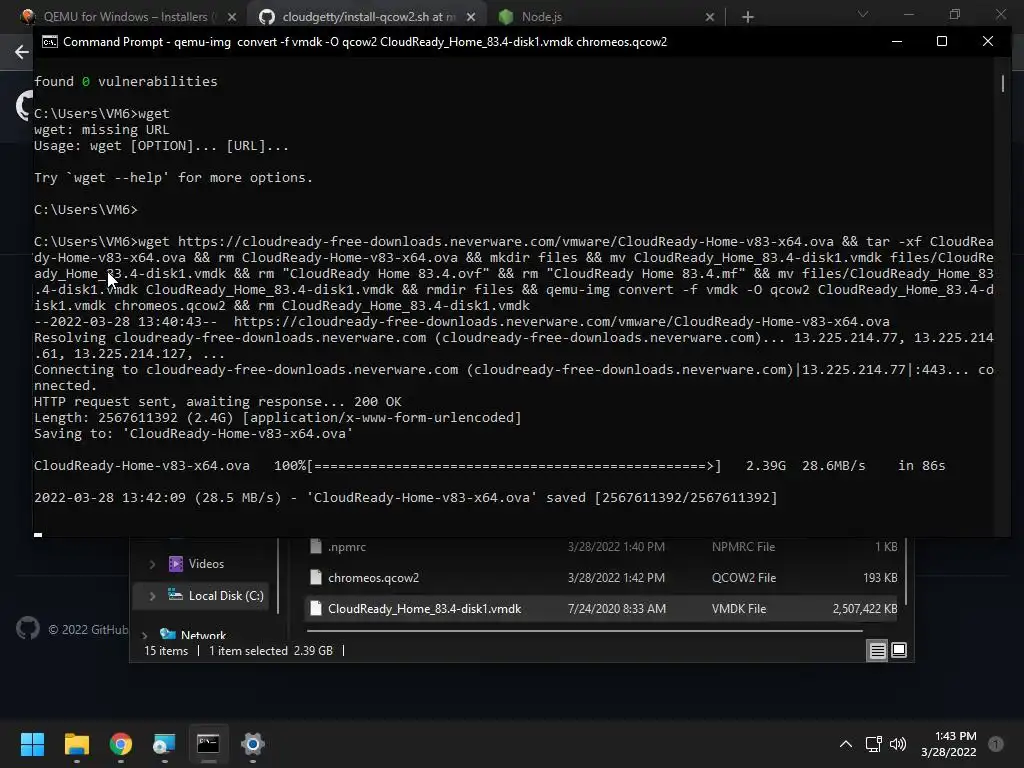Viewport: 1024px width, 768px height.
Task: Click the chromeos.qcow2 file icon
Action: (315, 577)
